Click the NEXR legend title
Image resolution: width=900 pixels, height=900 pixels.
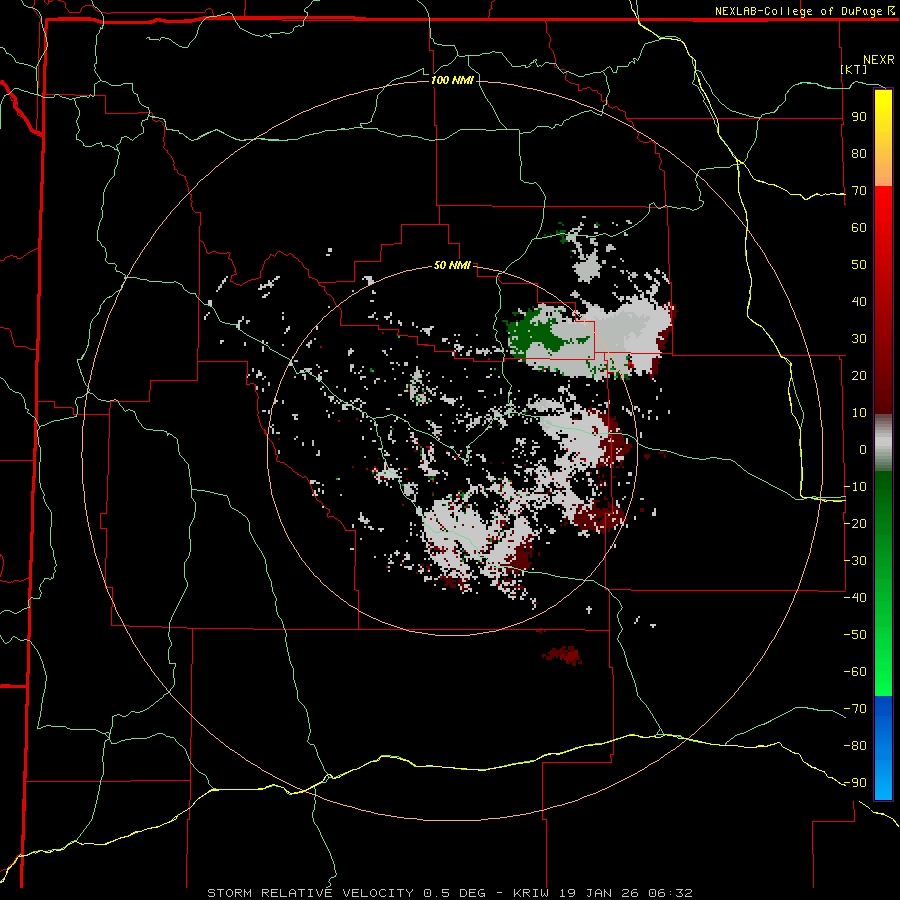(879, 60)
